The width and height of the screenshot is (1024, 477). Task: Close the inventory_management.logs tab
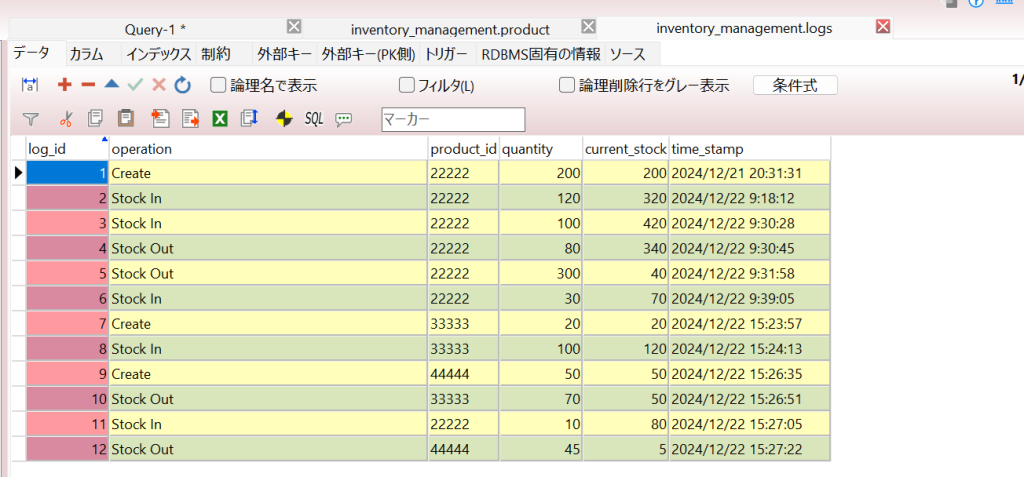click(883, 27)
